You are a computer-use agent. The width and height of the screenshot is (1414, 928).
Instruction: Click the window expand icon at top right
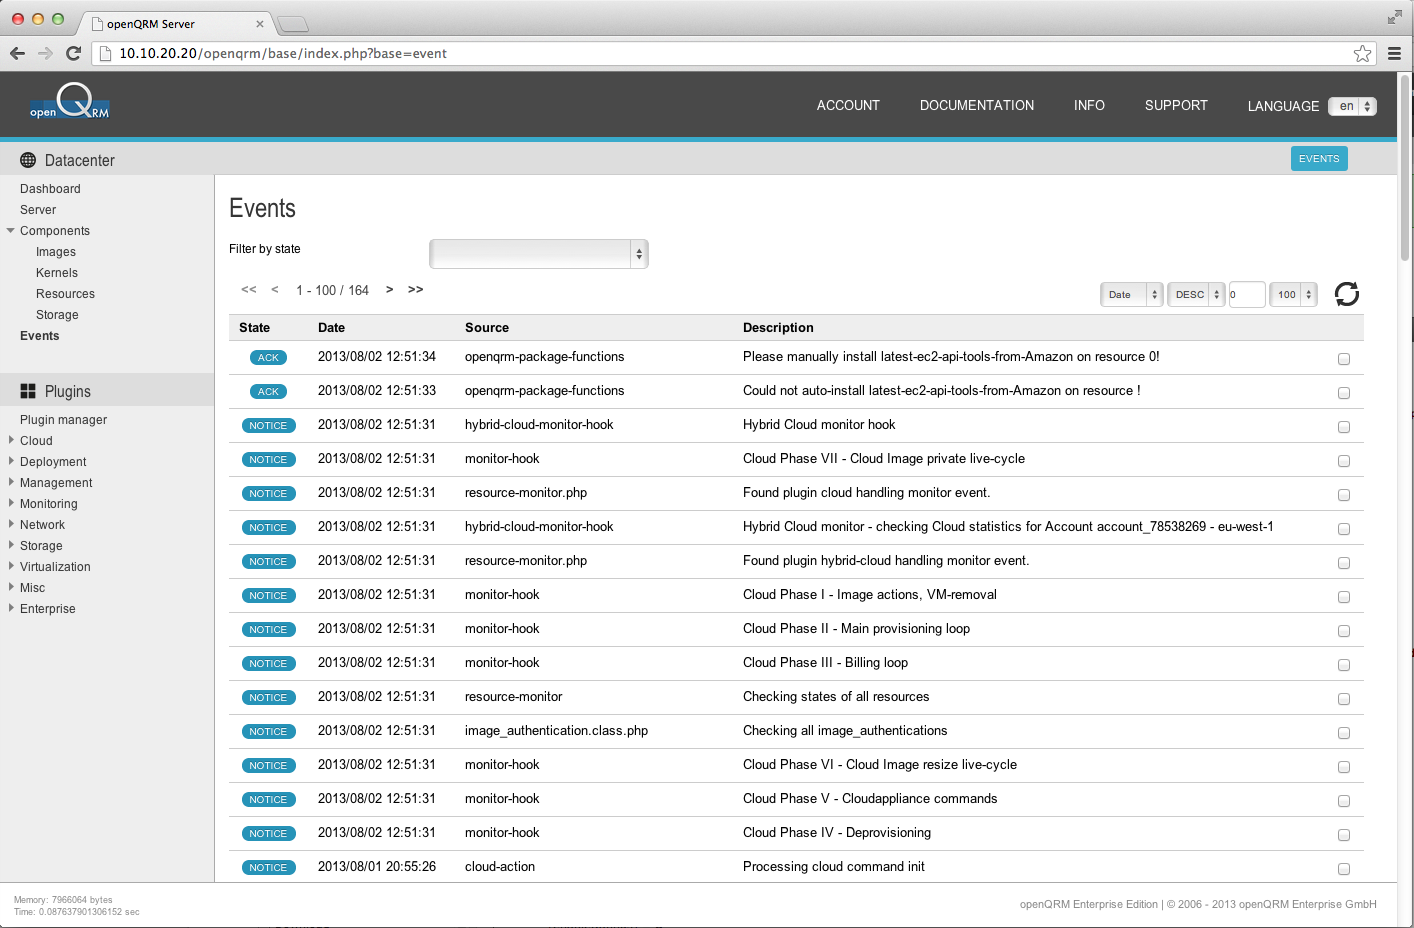(x=1396, y=16)
